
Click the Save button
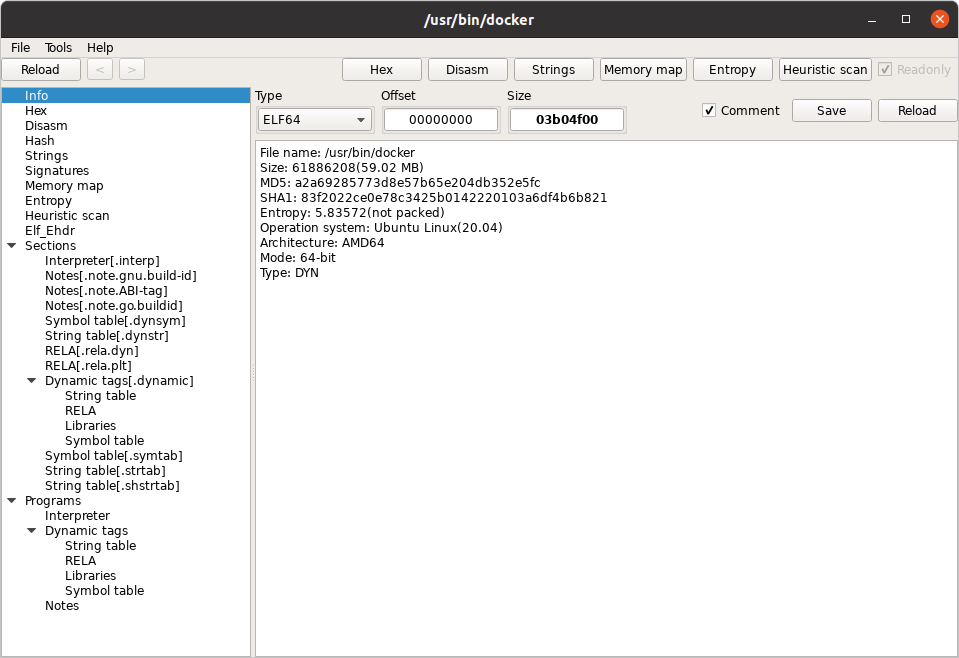832,111
